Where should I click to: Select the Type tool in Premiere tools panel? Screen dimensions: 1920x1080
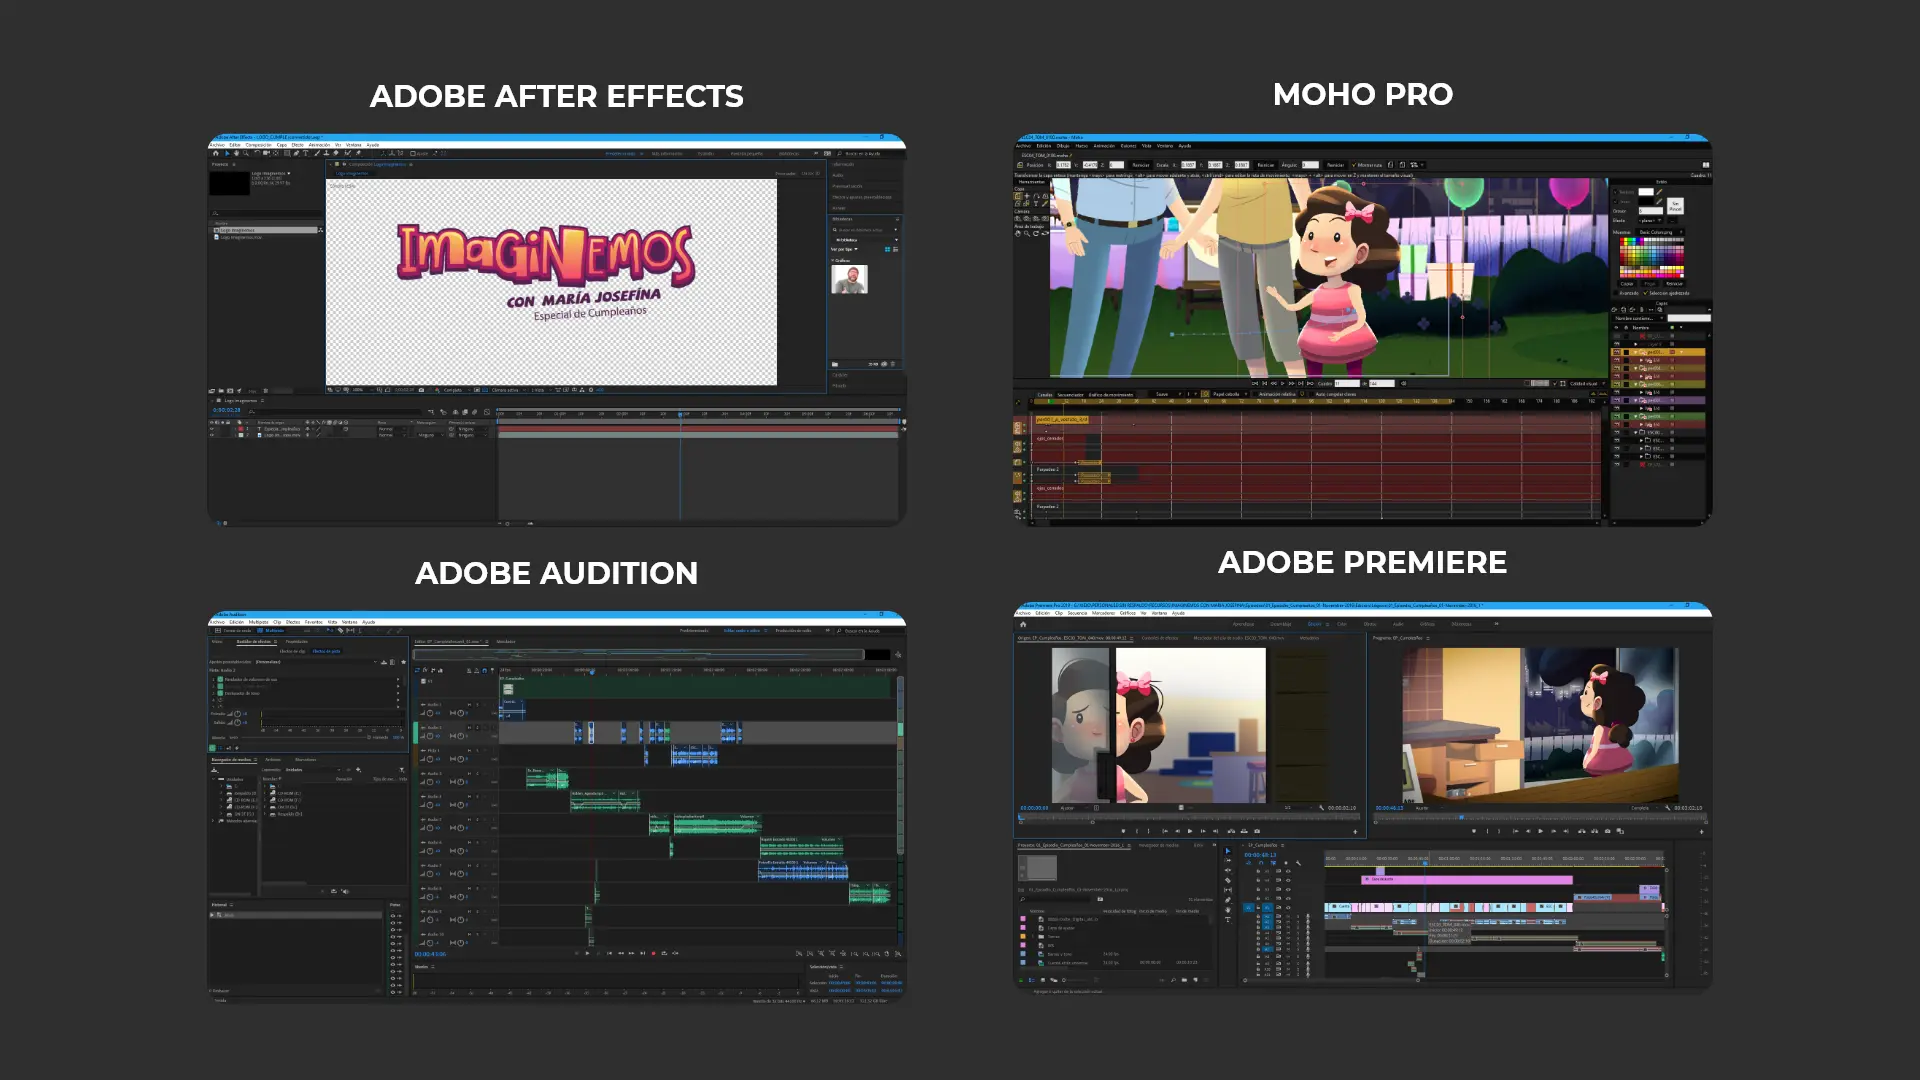[1228, 920]
